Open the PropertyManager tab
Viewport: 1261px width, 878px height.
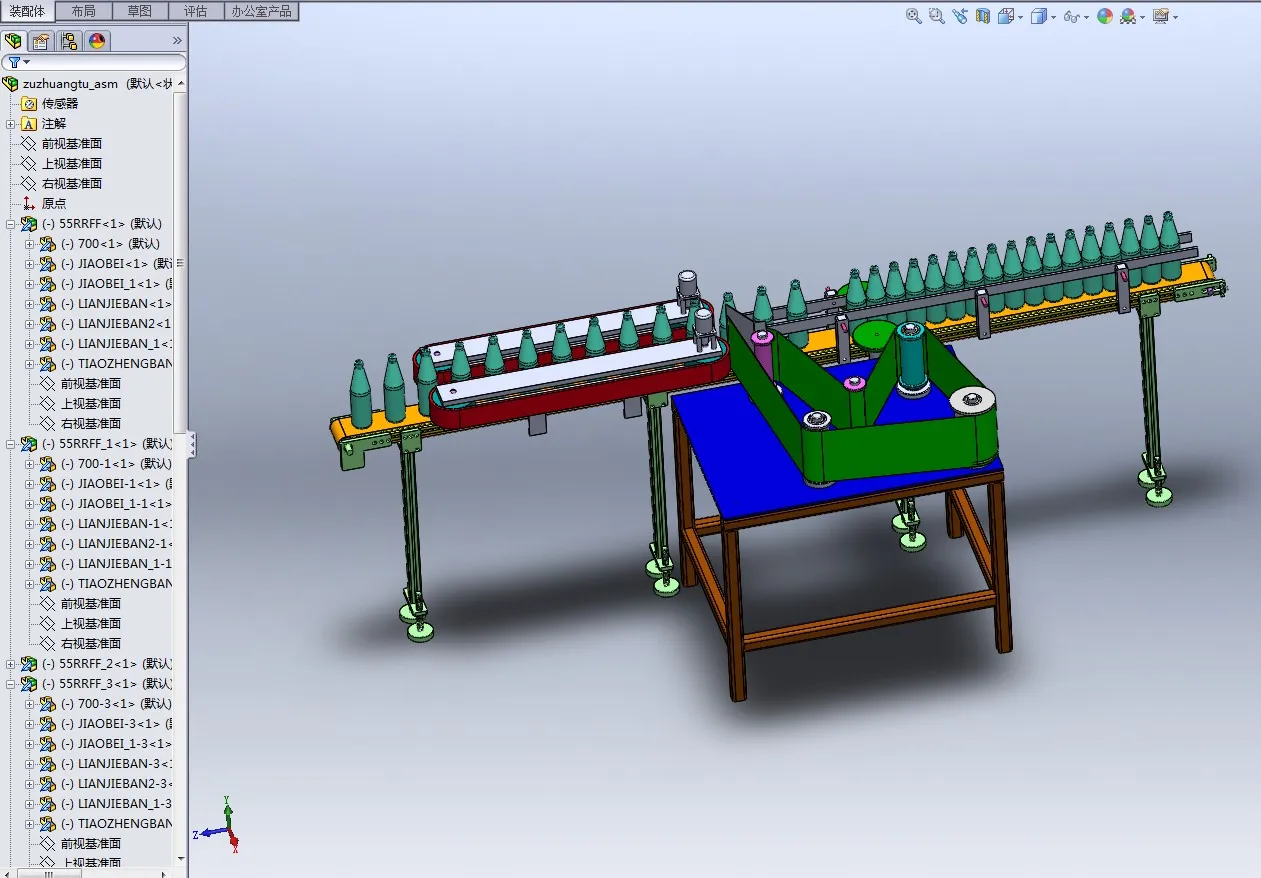(41, 41)
